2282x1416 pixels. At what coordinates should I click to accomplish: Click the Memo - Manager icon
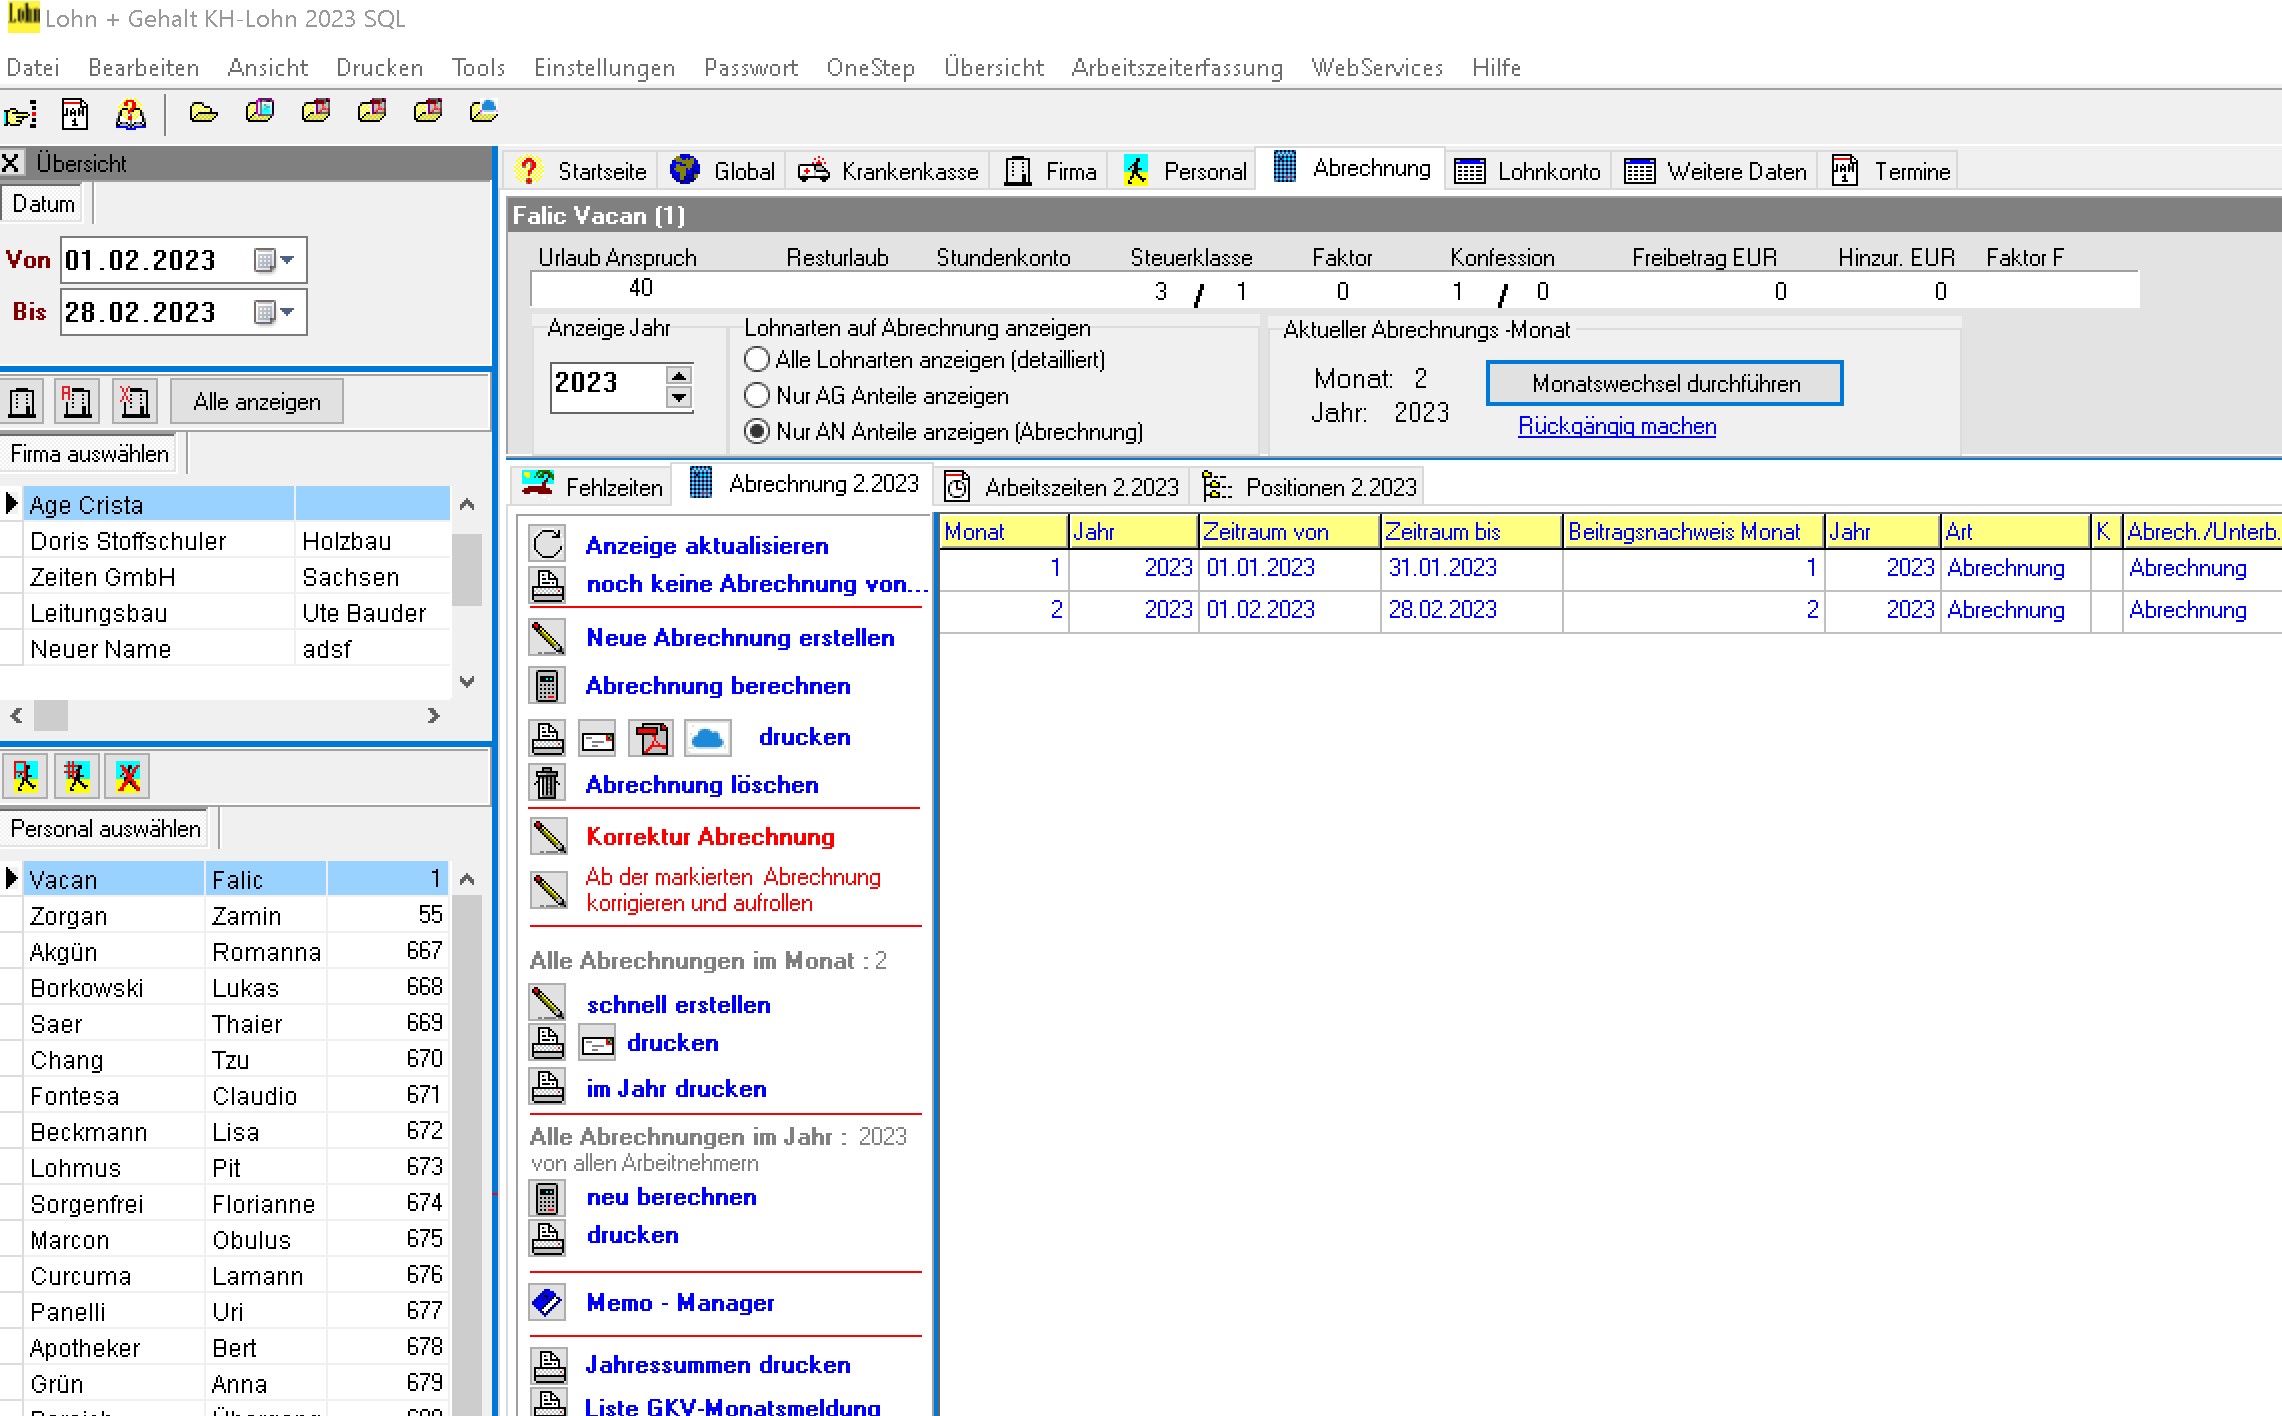(x=547, y=1302)
